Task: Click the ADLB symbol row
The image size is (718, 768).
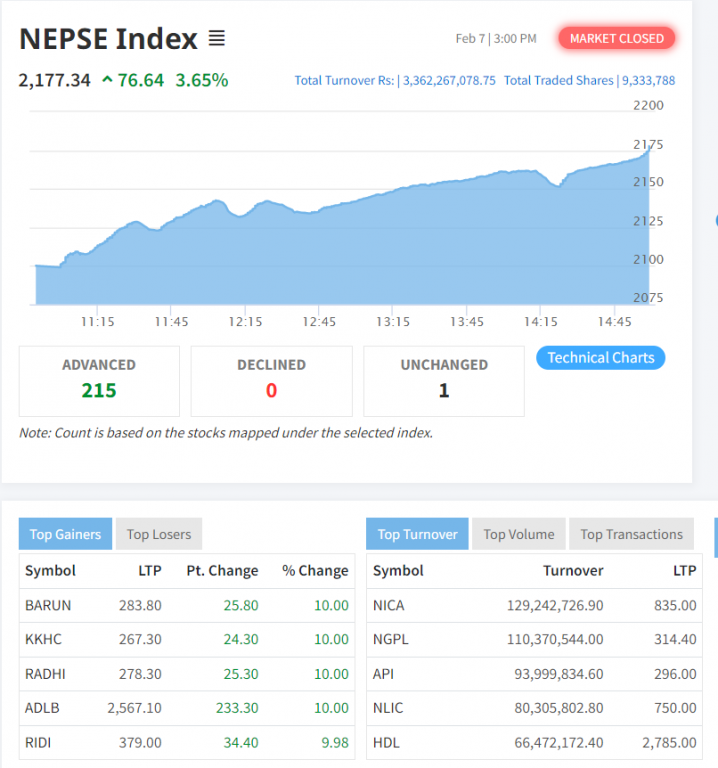Action: coord(43,707)
